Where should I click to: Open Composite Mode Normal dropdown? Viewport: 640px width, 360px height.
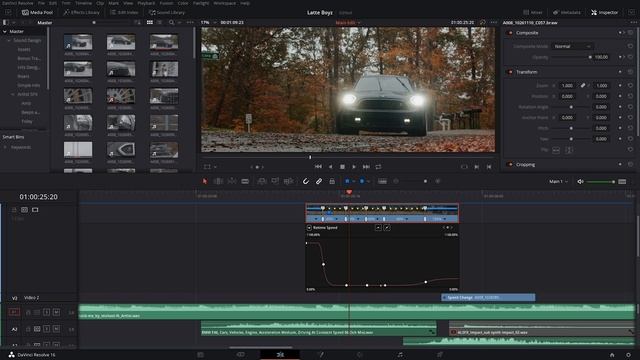tap(572, 47)
